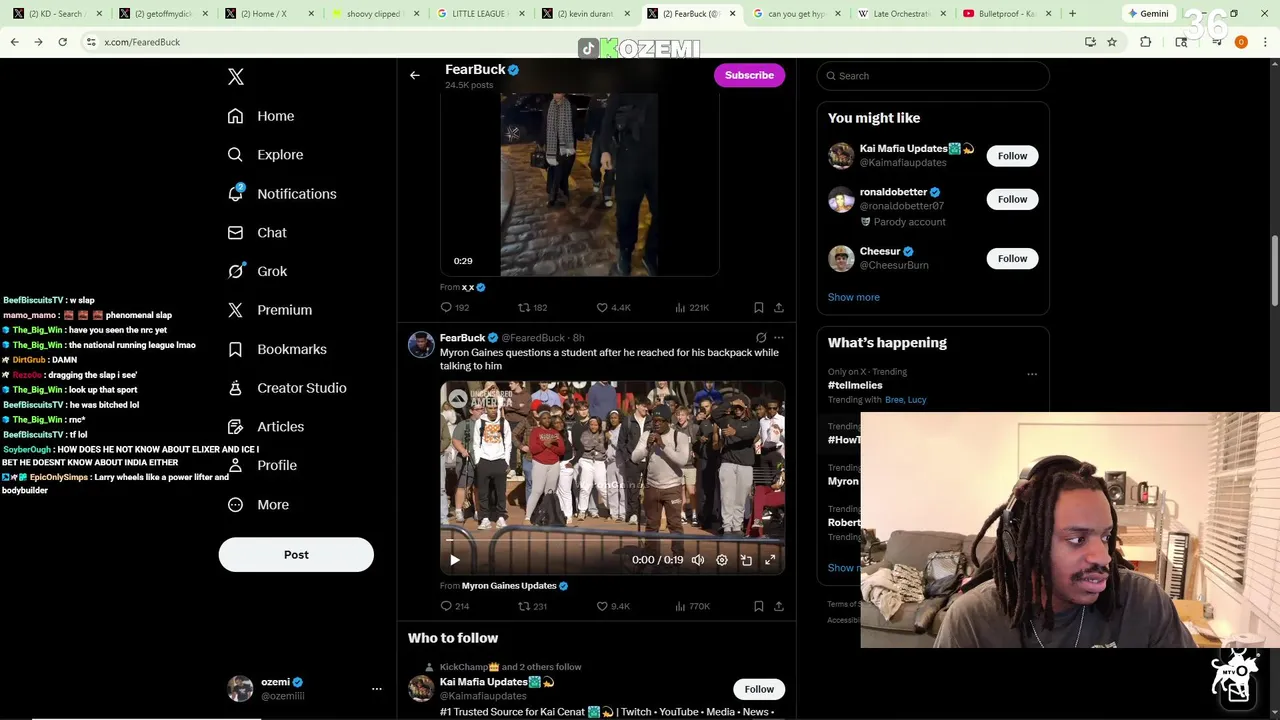
Task: Switch to the shoovy clipped tab
Action: click(374, 14)
